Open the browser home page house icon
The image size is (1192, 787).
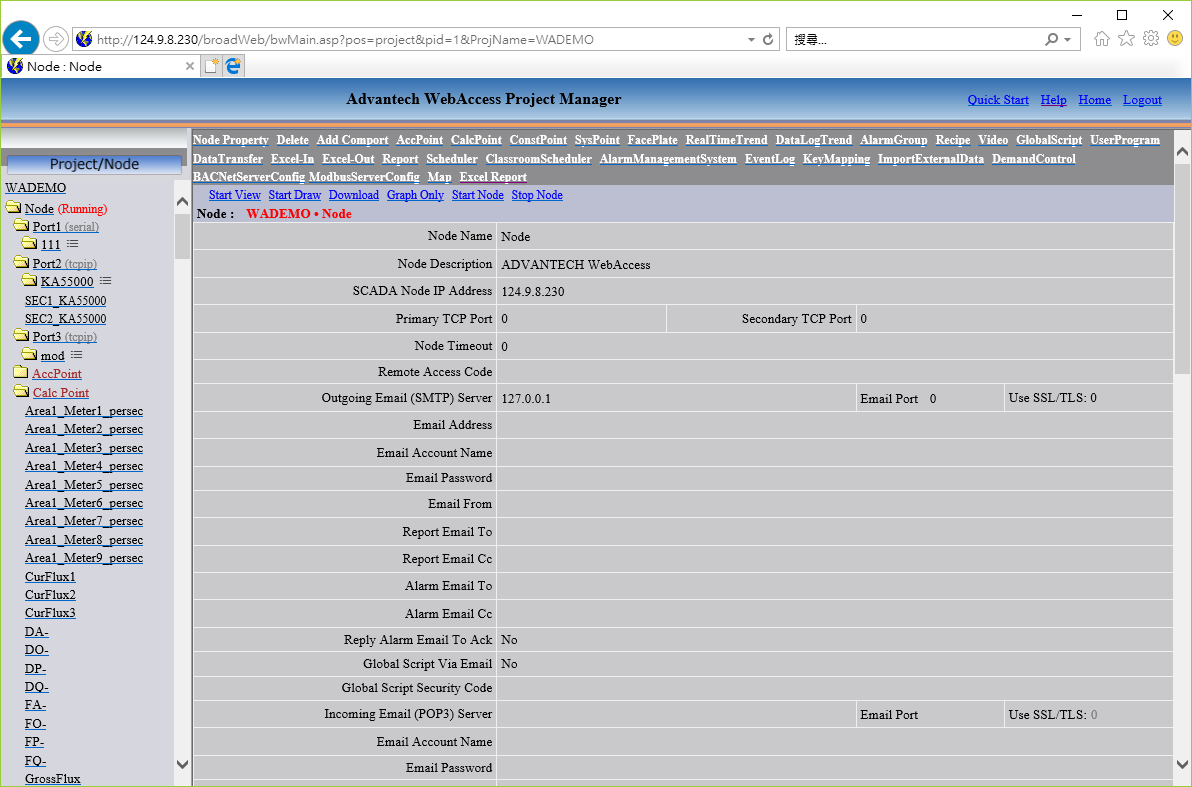(1102, 39)
